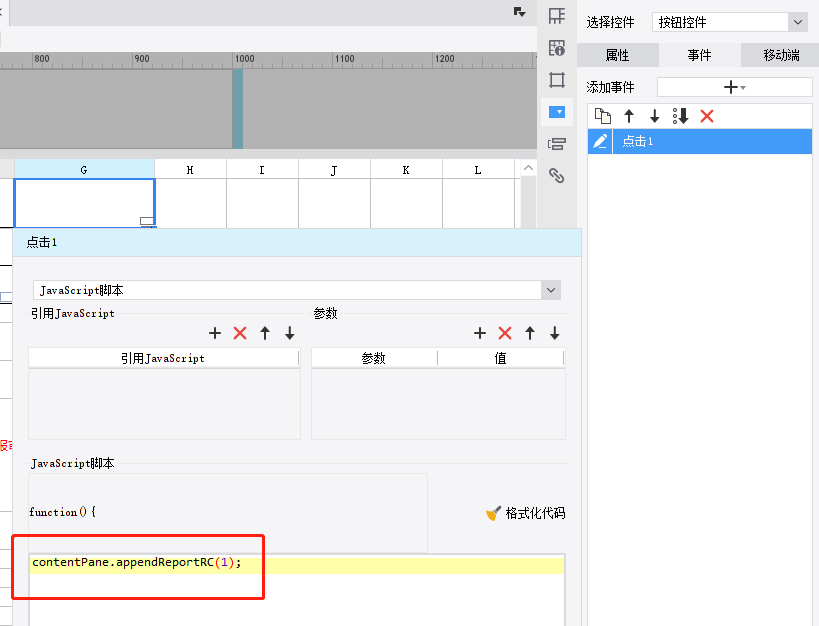Viewport: 819px width, 626px height.
Task: Edit event 点击1 via pencil icon
Action: [600, 141]
